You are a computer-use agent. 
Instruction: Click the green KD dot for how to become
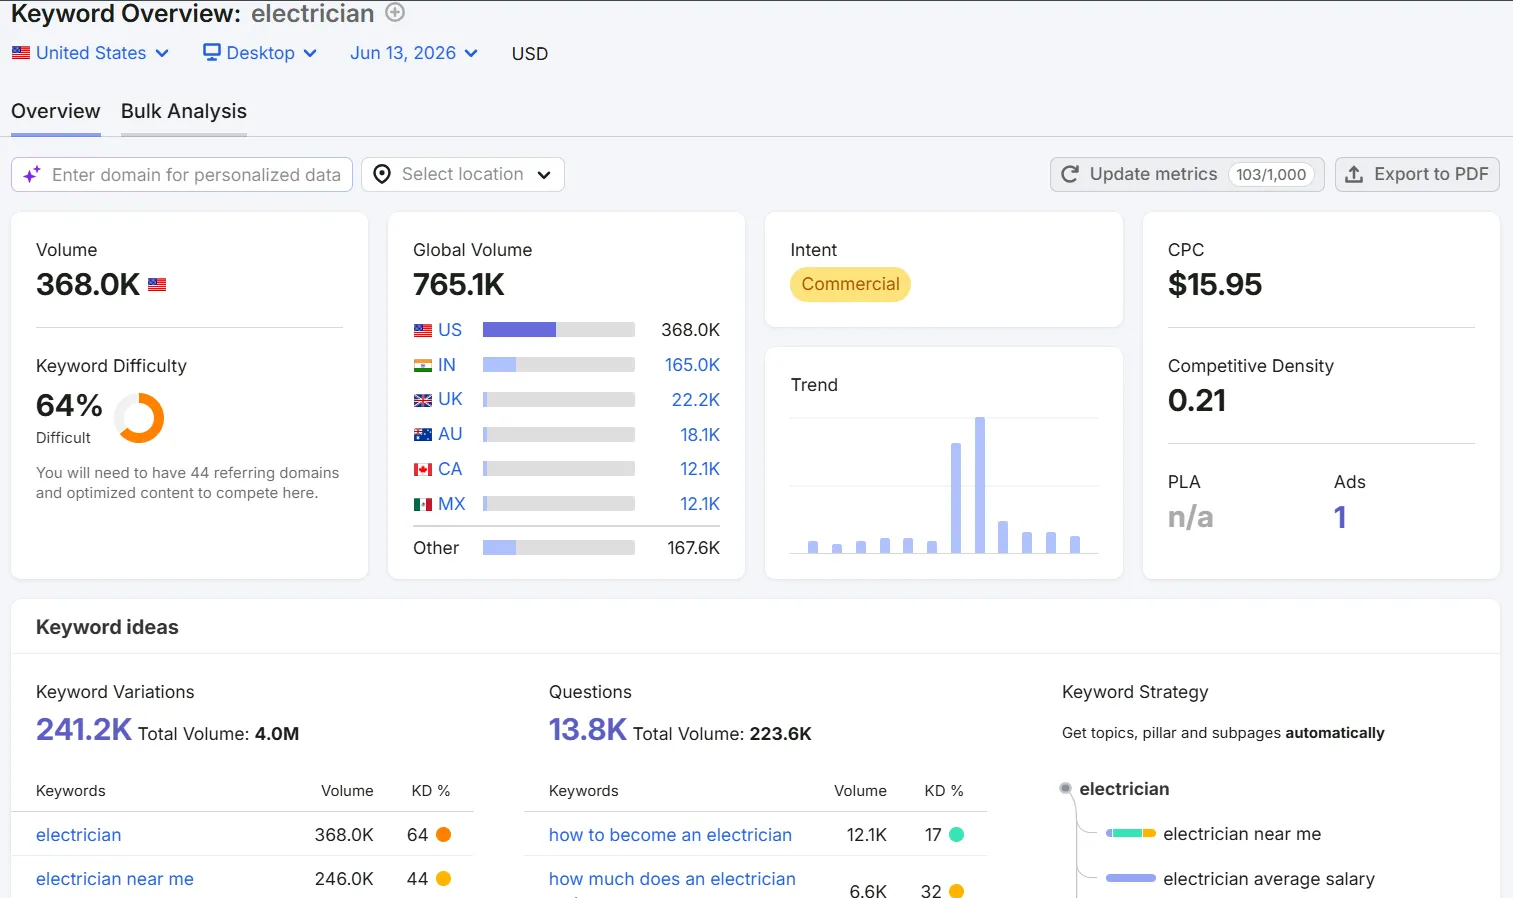[x=956, y=834]
